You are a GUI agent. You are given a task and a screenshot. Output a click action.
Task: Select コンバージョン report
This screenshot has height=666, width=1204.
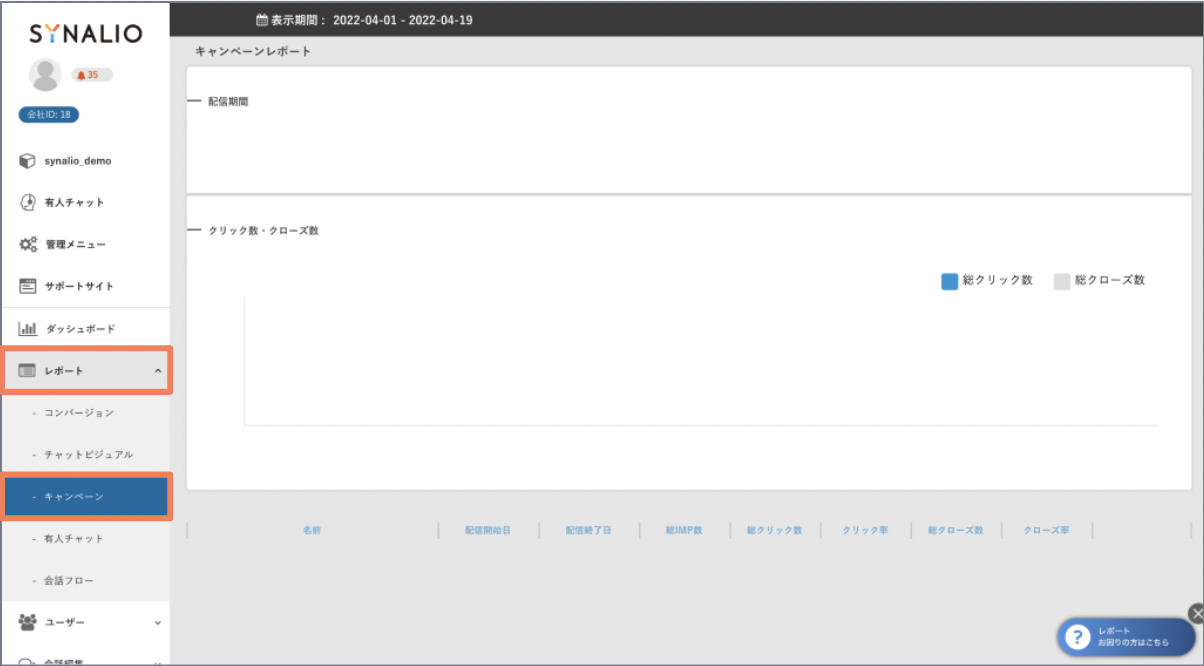coord(79,412)
